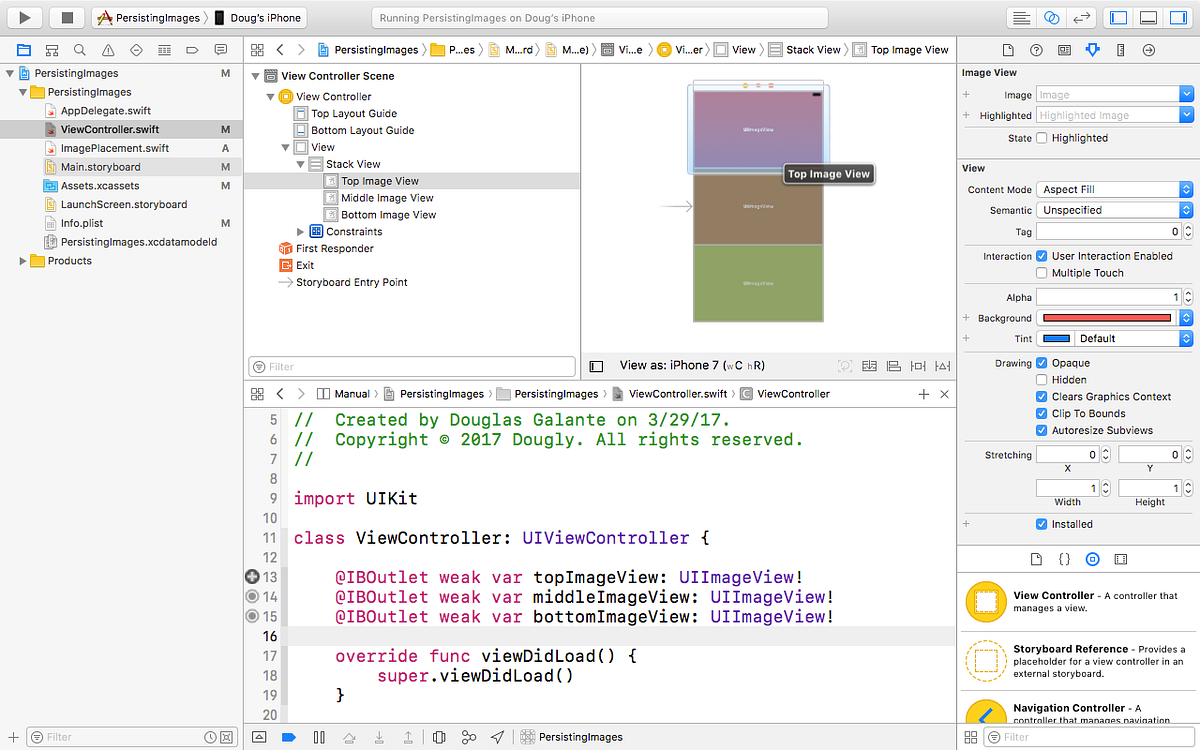Hide the right utilities panel

click(1177, 16)
